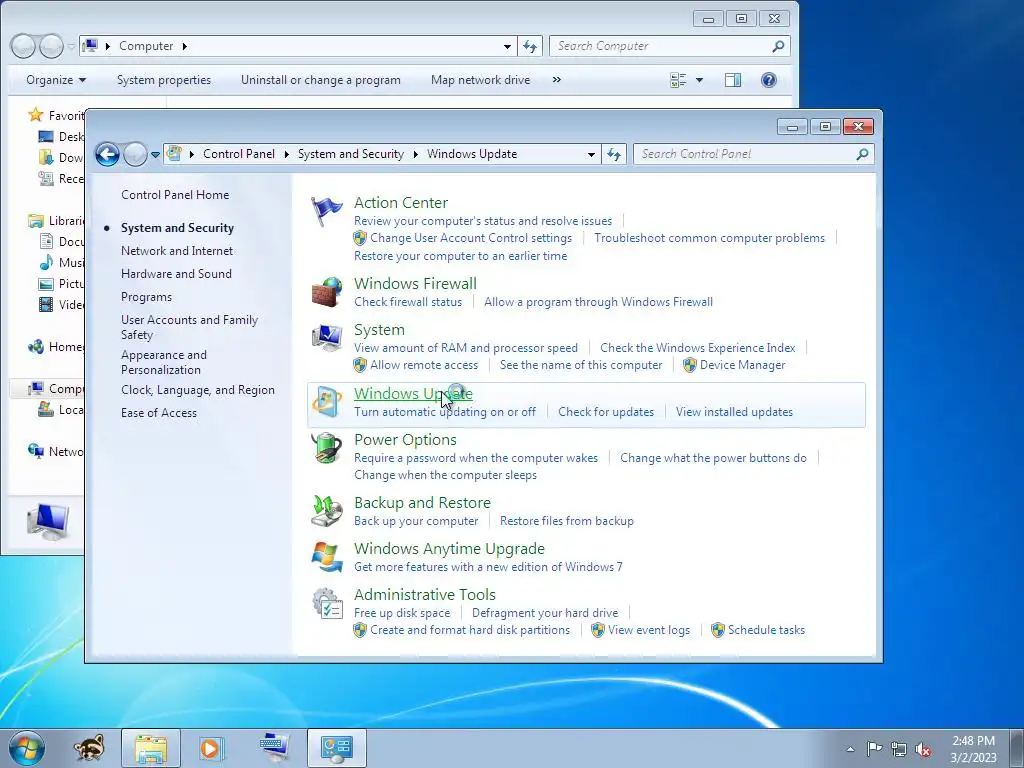Expand the arrow after Control Panel breadcrumb
The height and width of the screenshot is (768, 1024).
[x=286, y=154]
